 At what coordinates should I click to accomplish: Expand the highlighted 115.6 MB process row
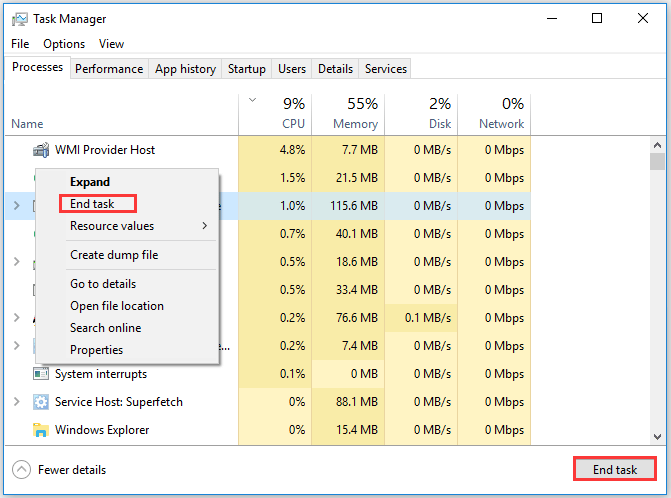[17, 206]
